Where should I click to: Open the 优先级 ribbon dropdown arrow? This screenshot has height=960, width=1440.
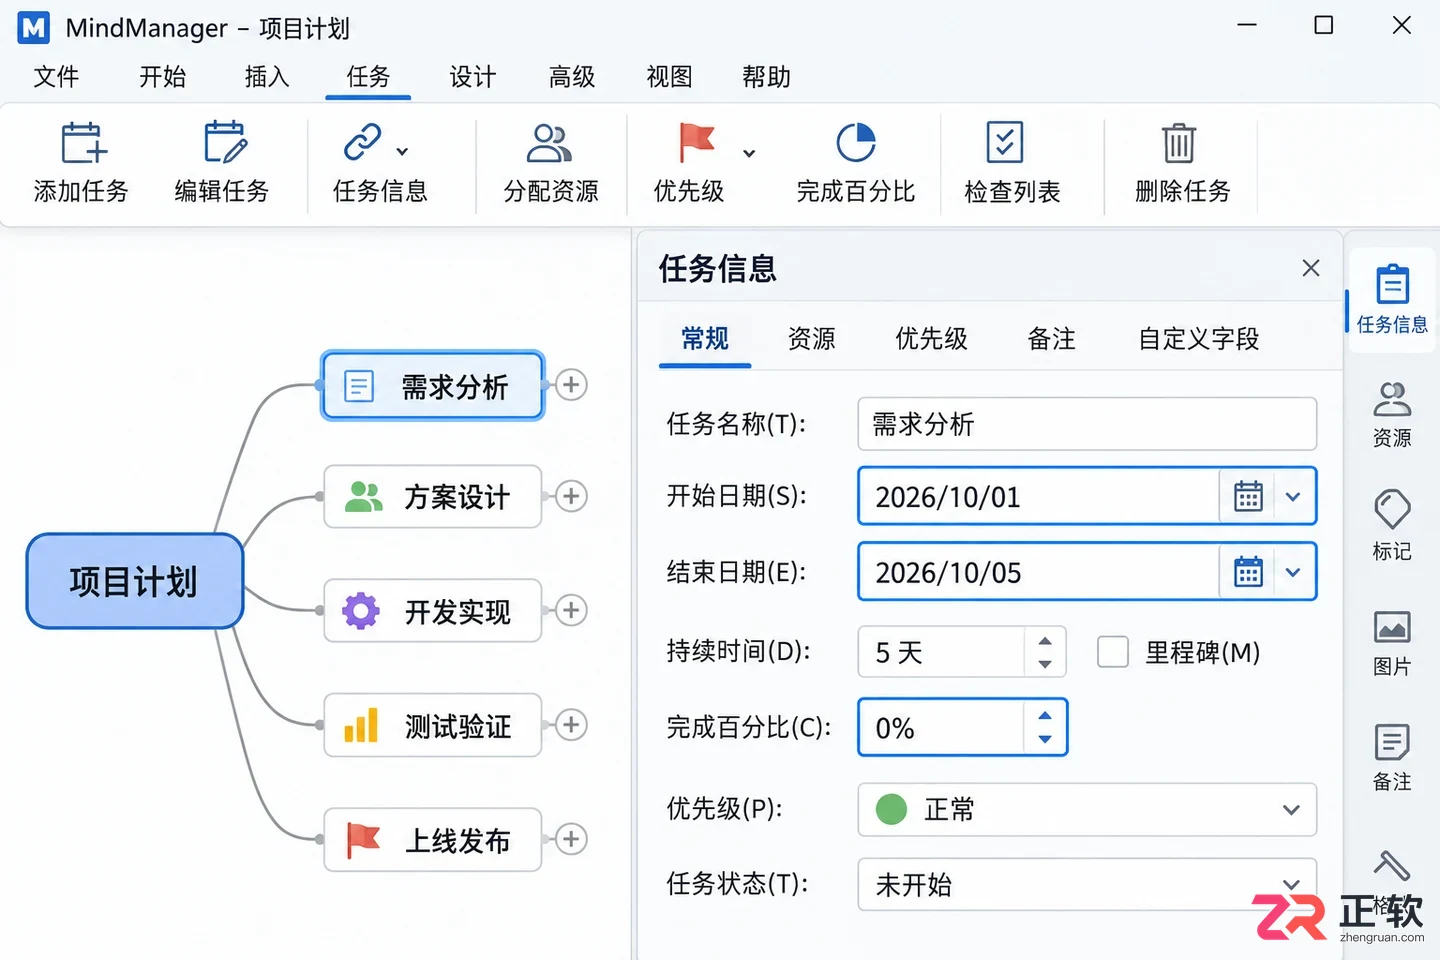pyautogui.click(x=749, y=153)
